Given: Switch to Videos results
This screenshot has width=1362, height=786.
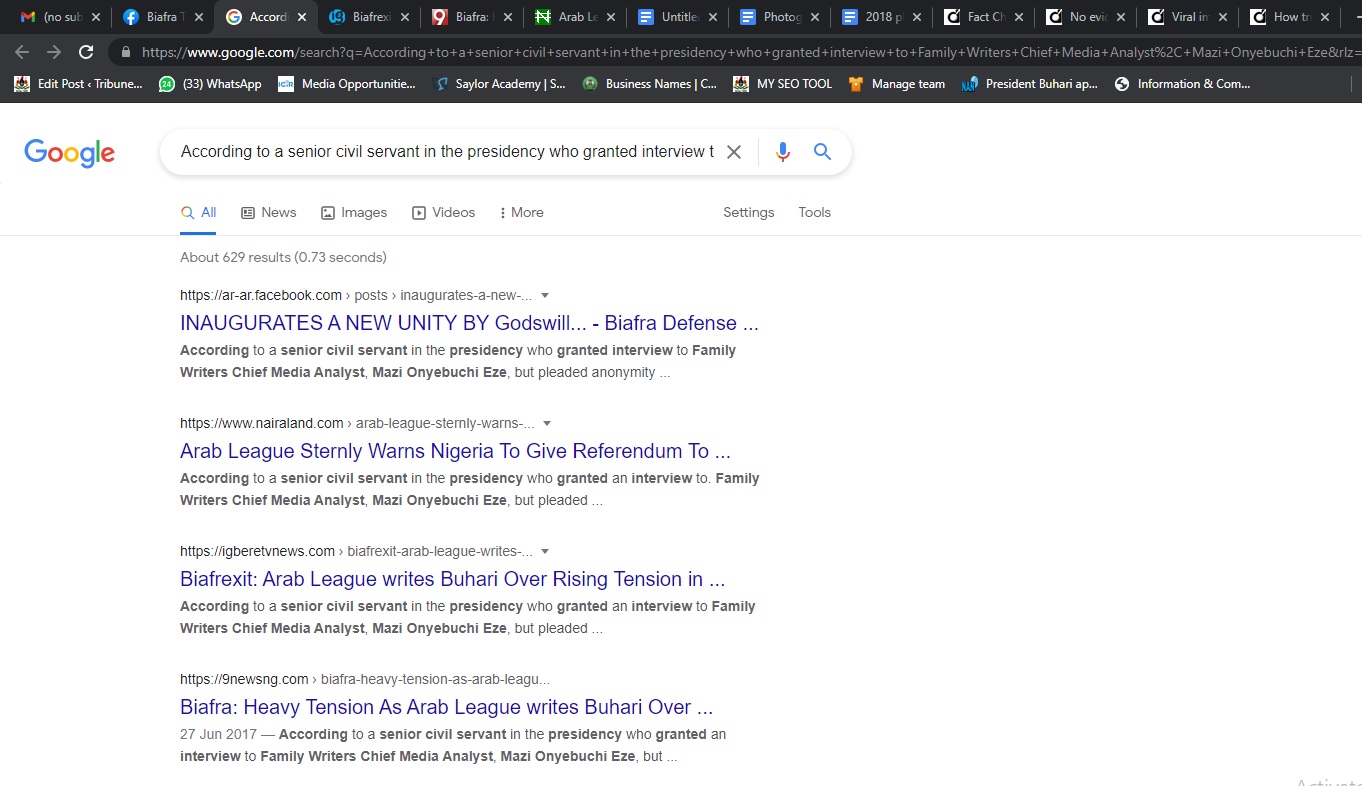Looking at the screenshot, I should point(444,213).
